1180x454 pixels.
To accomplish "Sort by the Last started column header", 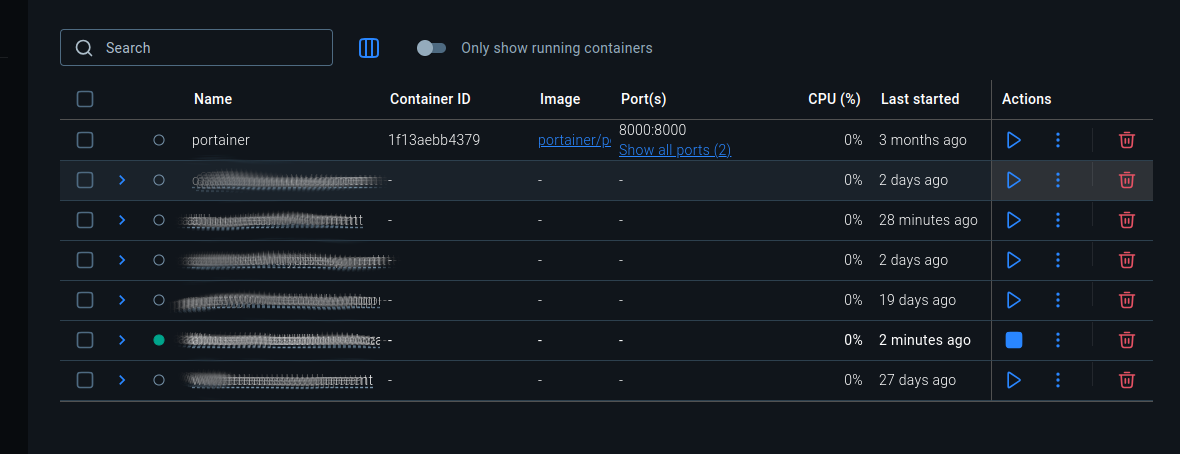I will 919,99.
